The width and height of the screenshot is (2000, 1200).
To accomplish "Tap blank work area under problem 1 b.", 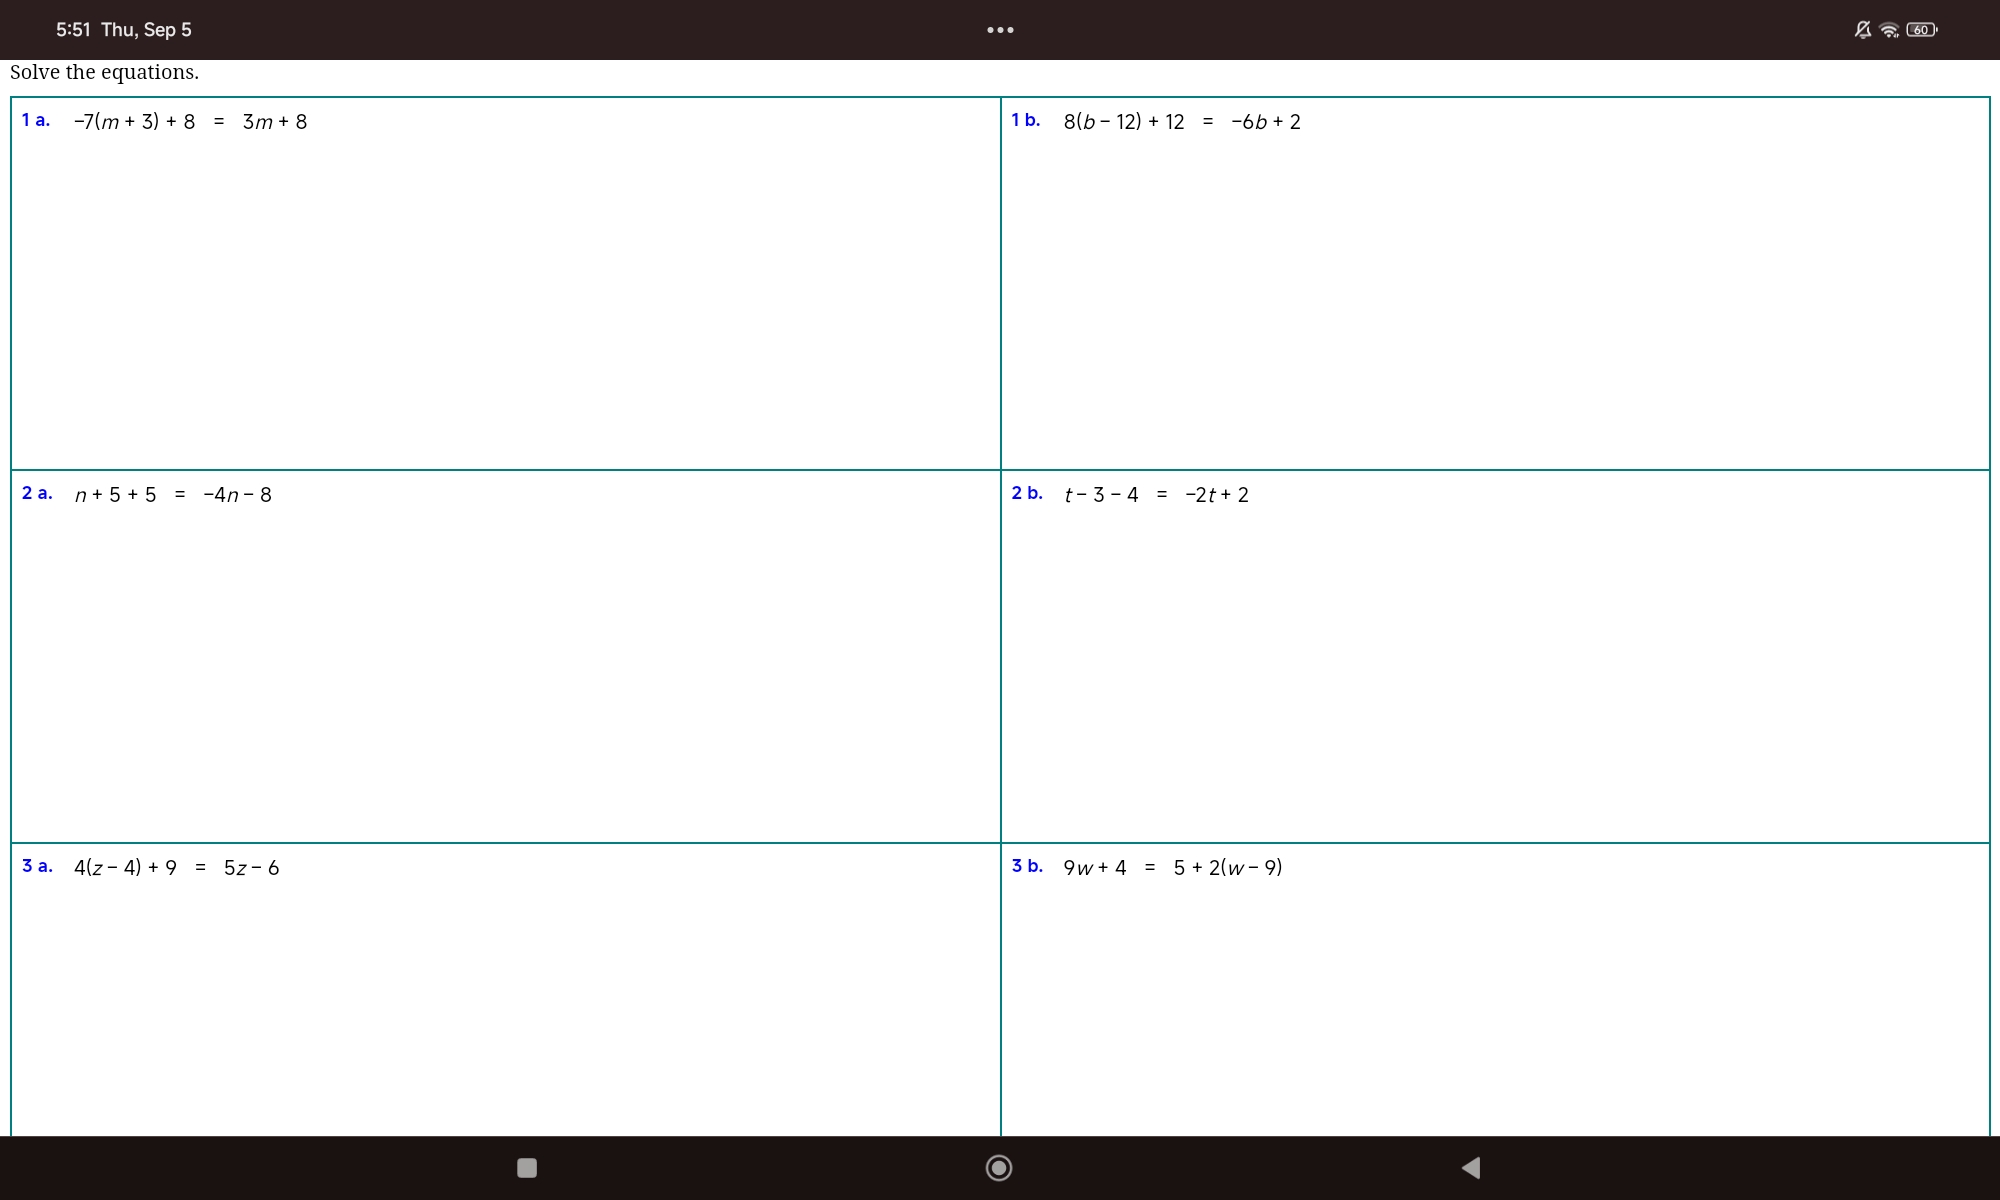I will 1495,300.
